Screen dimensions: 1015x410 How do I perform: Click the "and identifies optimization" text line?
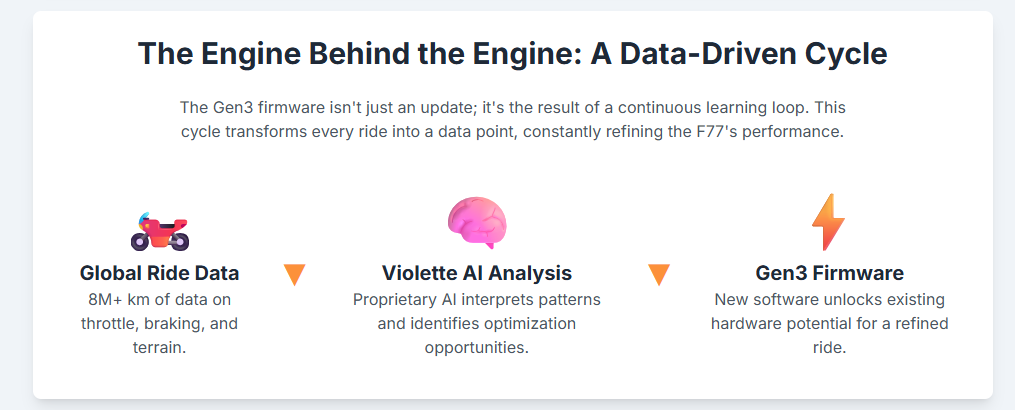(x=477, y=324)
